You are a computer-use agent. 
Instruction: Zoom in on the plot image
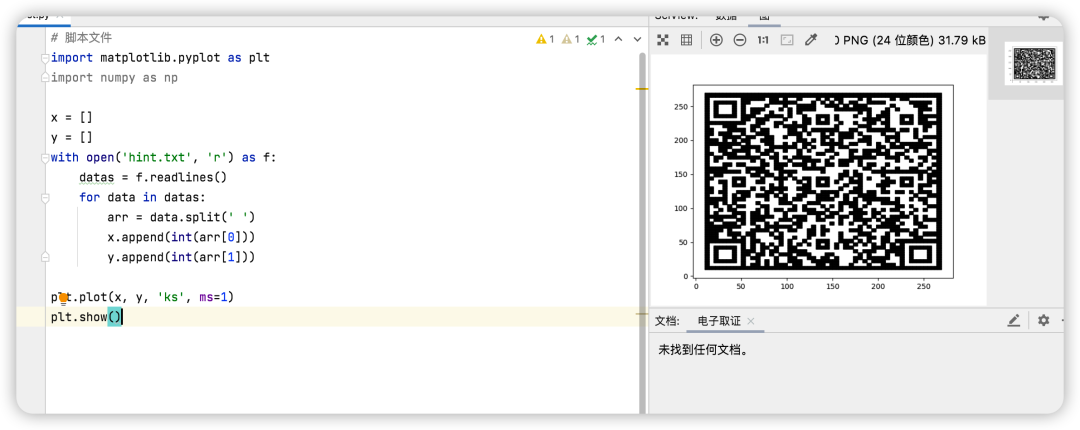coord(716,41)
